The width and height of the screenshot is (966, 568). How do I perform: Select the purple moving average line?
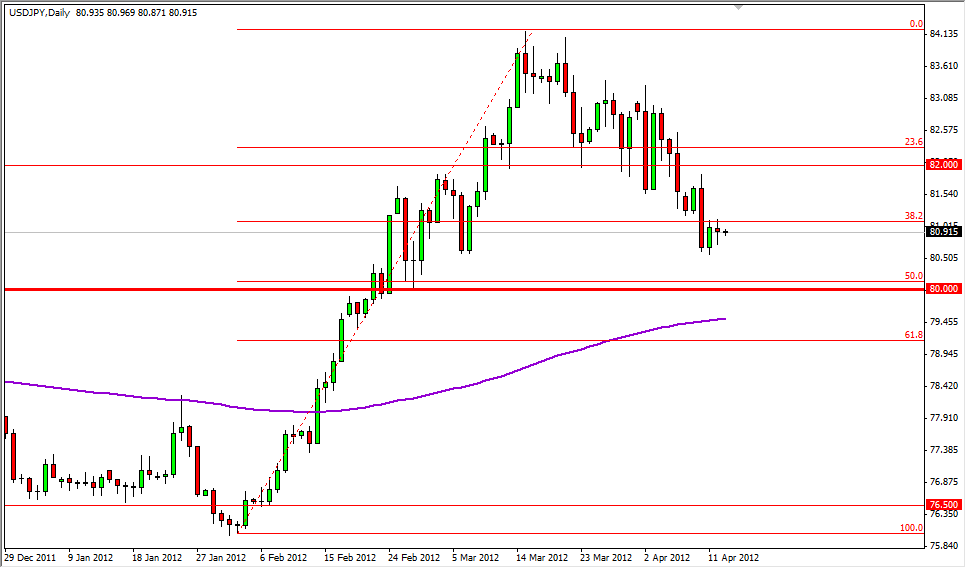point(500,375)
